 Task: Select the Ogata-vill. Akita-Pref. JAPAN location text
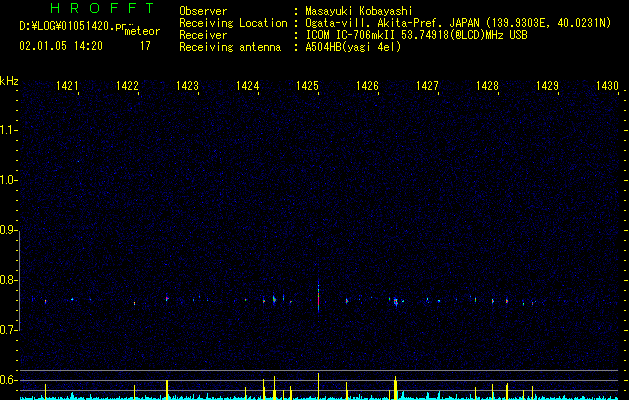click(458, 23)
